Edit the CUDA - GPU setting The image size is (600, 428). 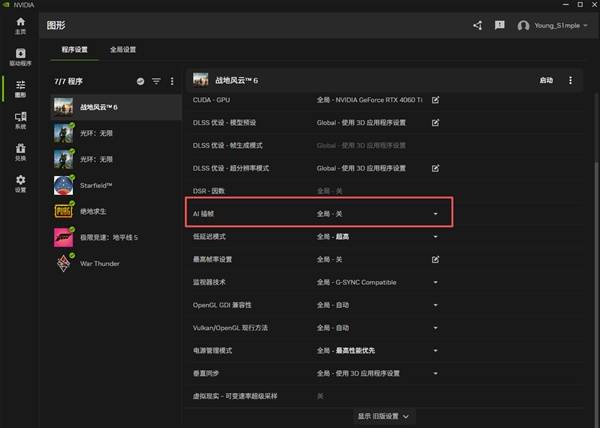pyautogui.click(x=435, y=100)
